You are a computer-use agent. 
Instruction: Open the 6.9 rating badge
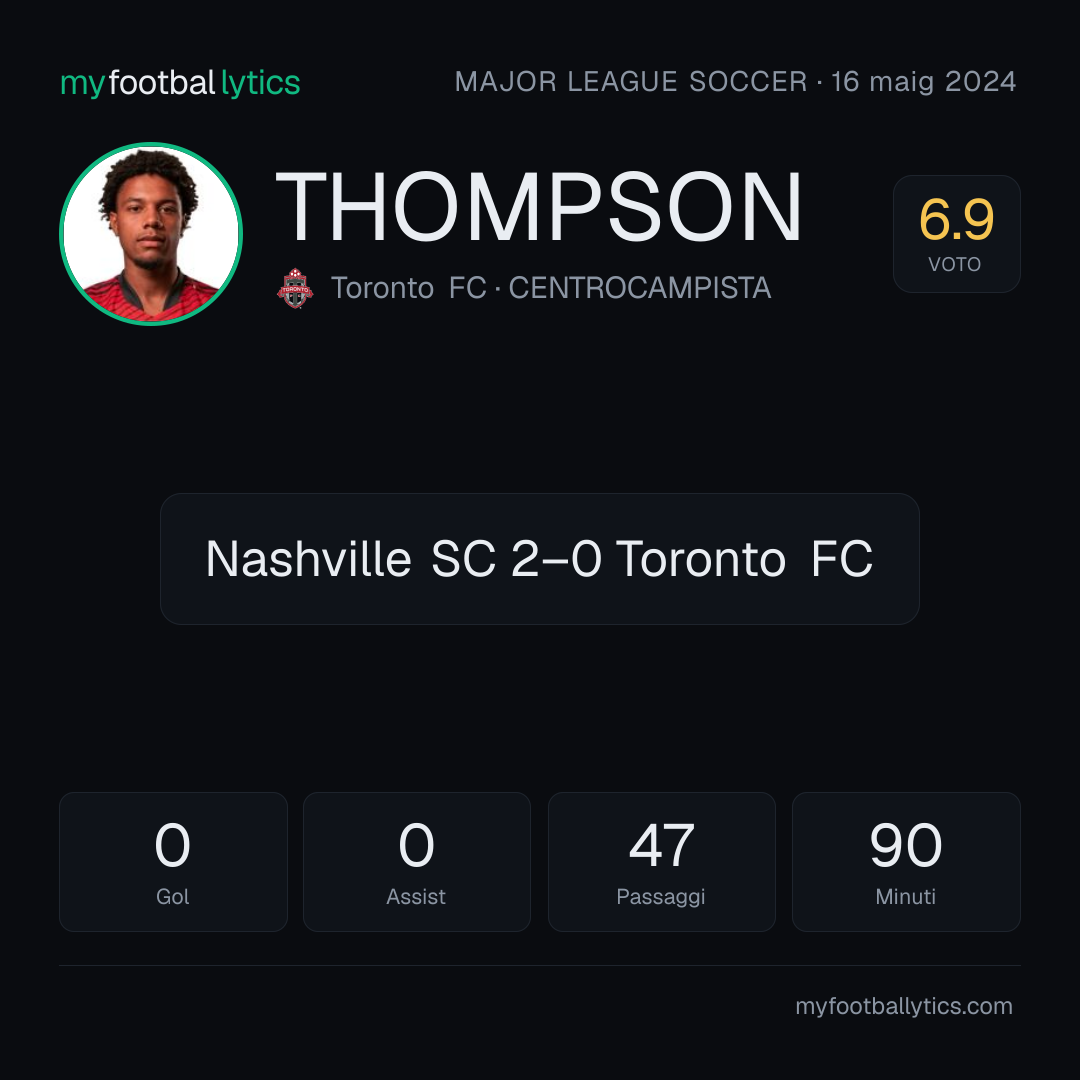tap(957, 234)
